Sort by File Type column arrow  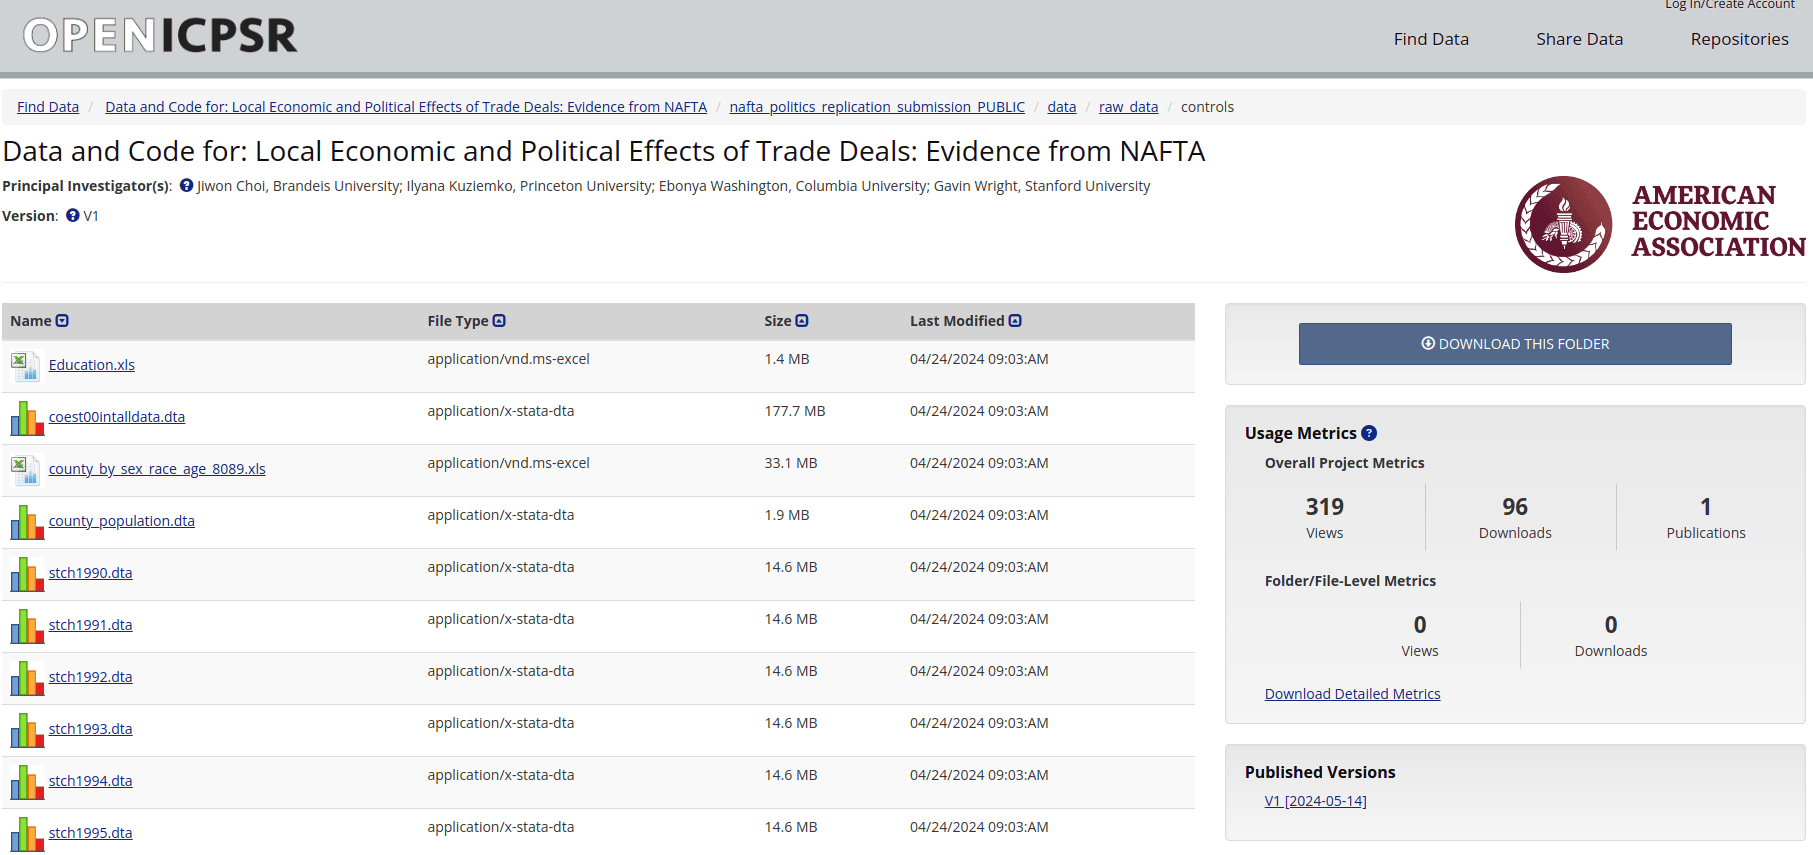[x=499, y=321]
